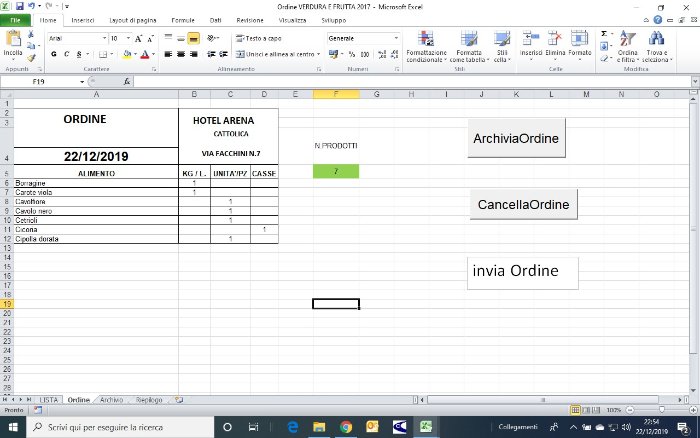Click the accounting currency format icon
This screenshot has width=700, height=438.
point(333,54)
